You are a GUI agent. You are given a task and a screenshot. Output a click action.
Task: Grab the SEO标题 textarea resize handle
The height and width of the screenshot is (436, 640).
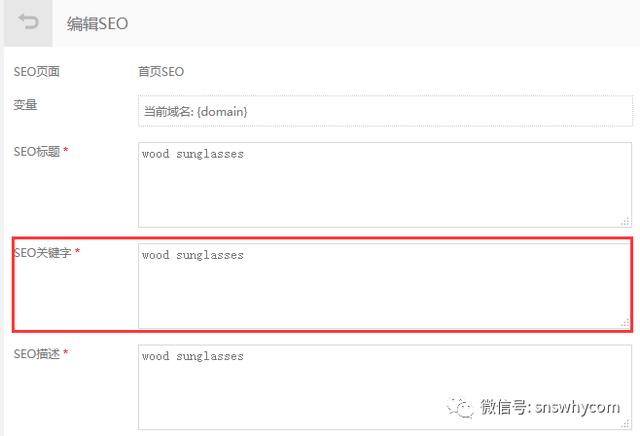(x=625, y=221)
